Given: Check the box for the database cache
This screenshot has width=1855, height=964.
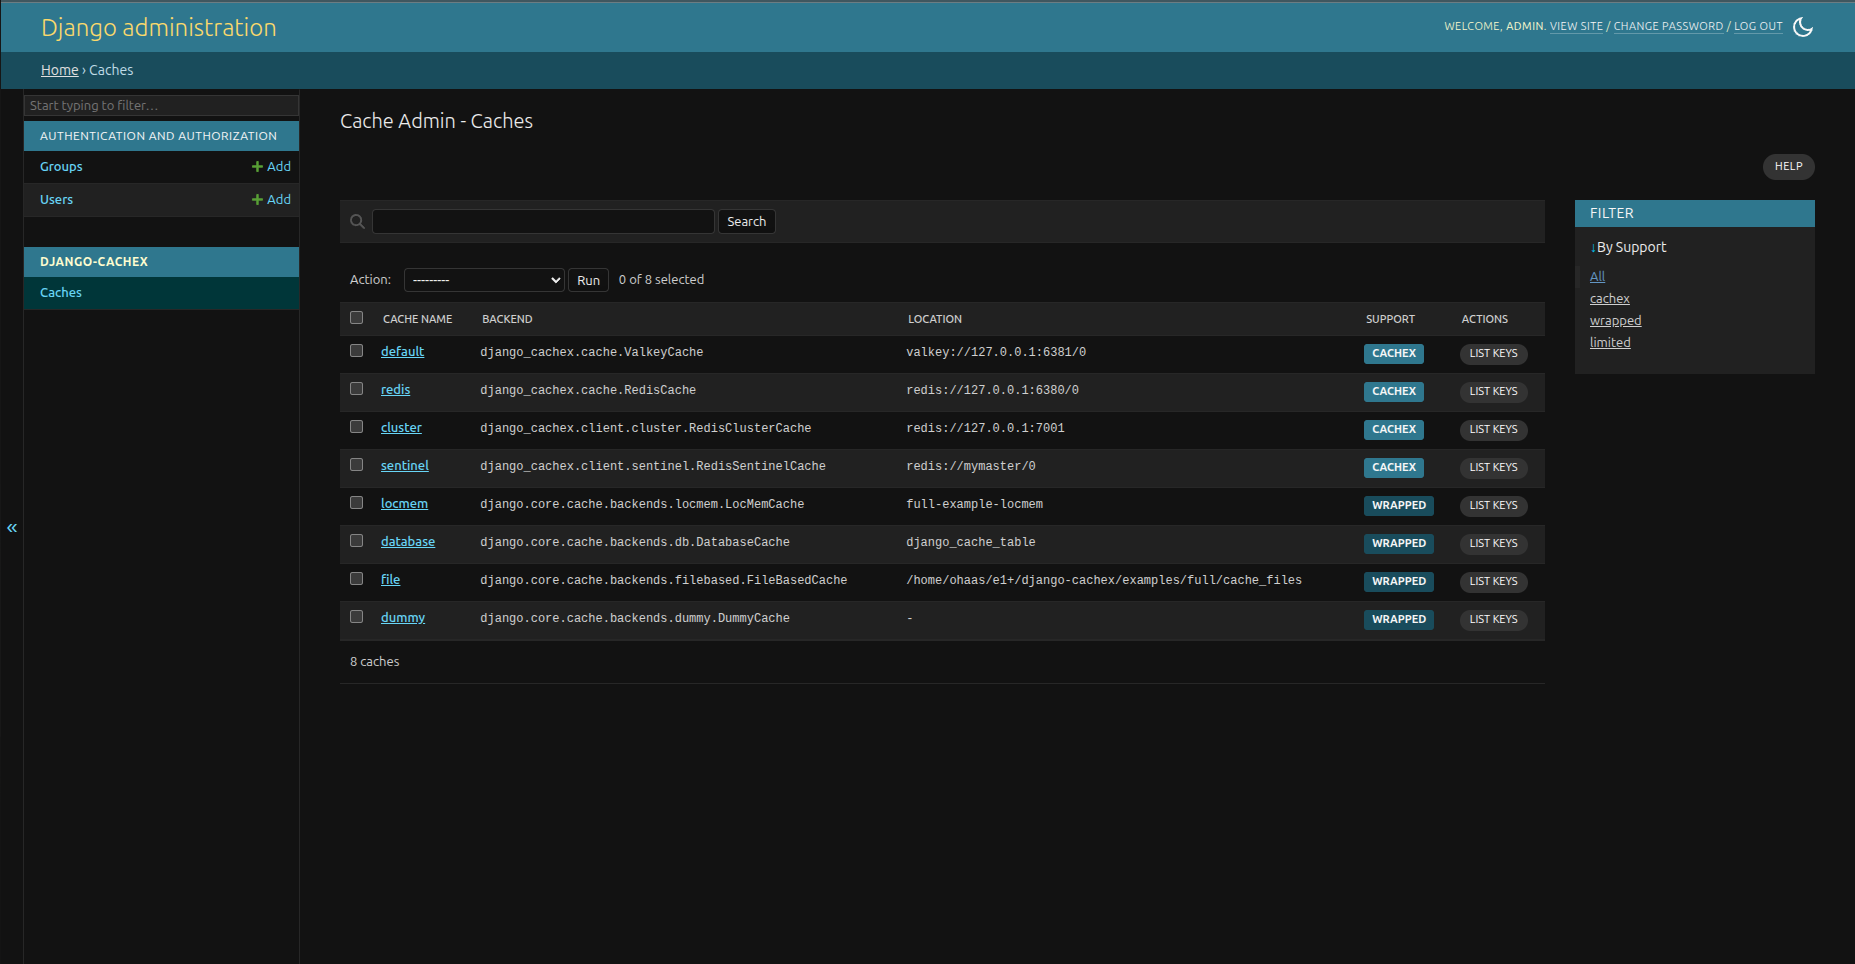Looking at the screenshot, I should coord(356,541).
